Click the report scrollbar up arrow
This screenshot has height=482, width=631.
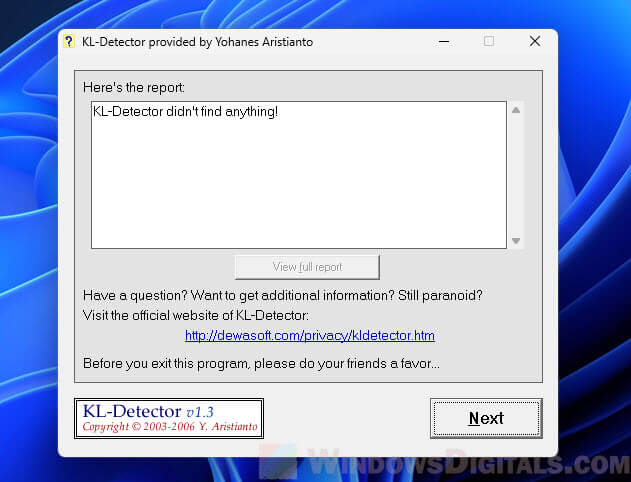[x=516, y=110]
